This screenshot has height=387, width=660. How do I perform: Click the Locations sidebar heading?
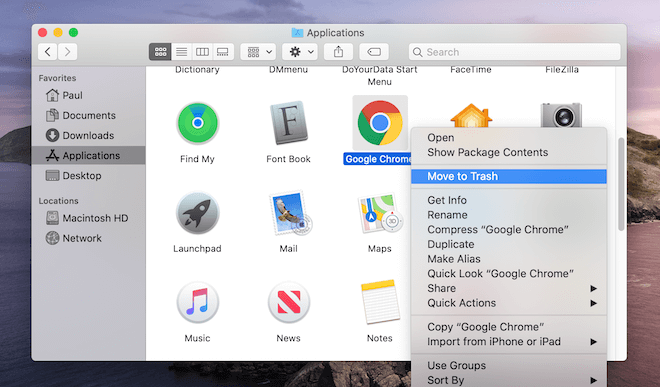pos(59,201)
